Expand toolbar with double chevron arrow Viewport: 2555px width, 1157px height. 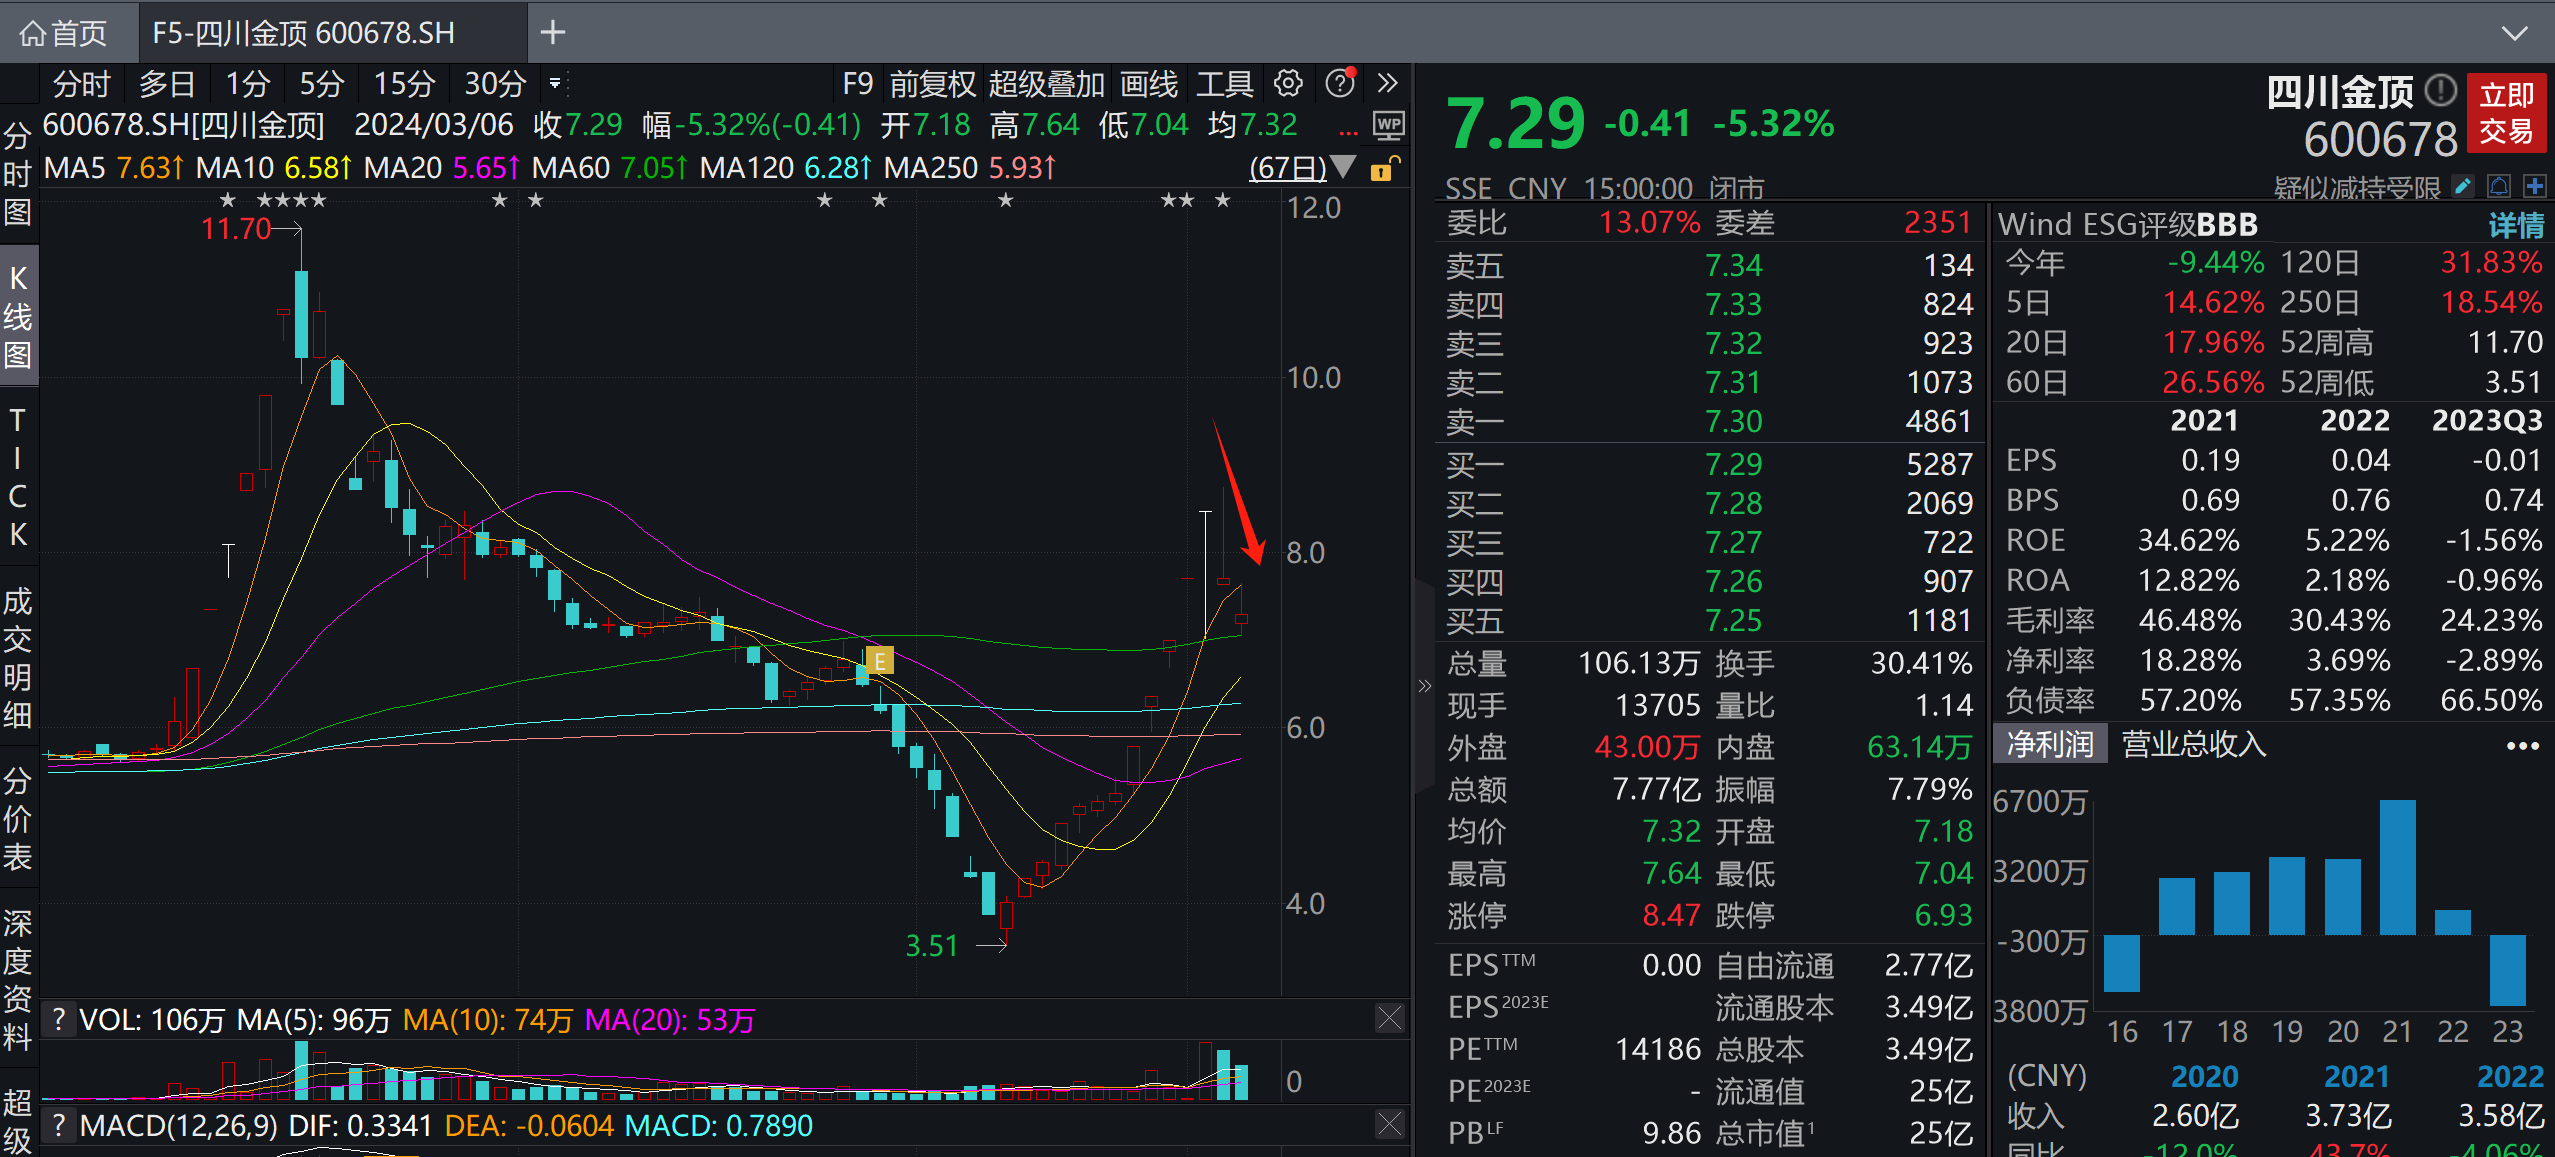[x=1387, y=84]
